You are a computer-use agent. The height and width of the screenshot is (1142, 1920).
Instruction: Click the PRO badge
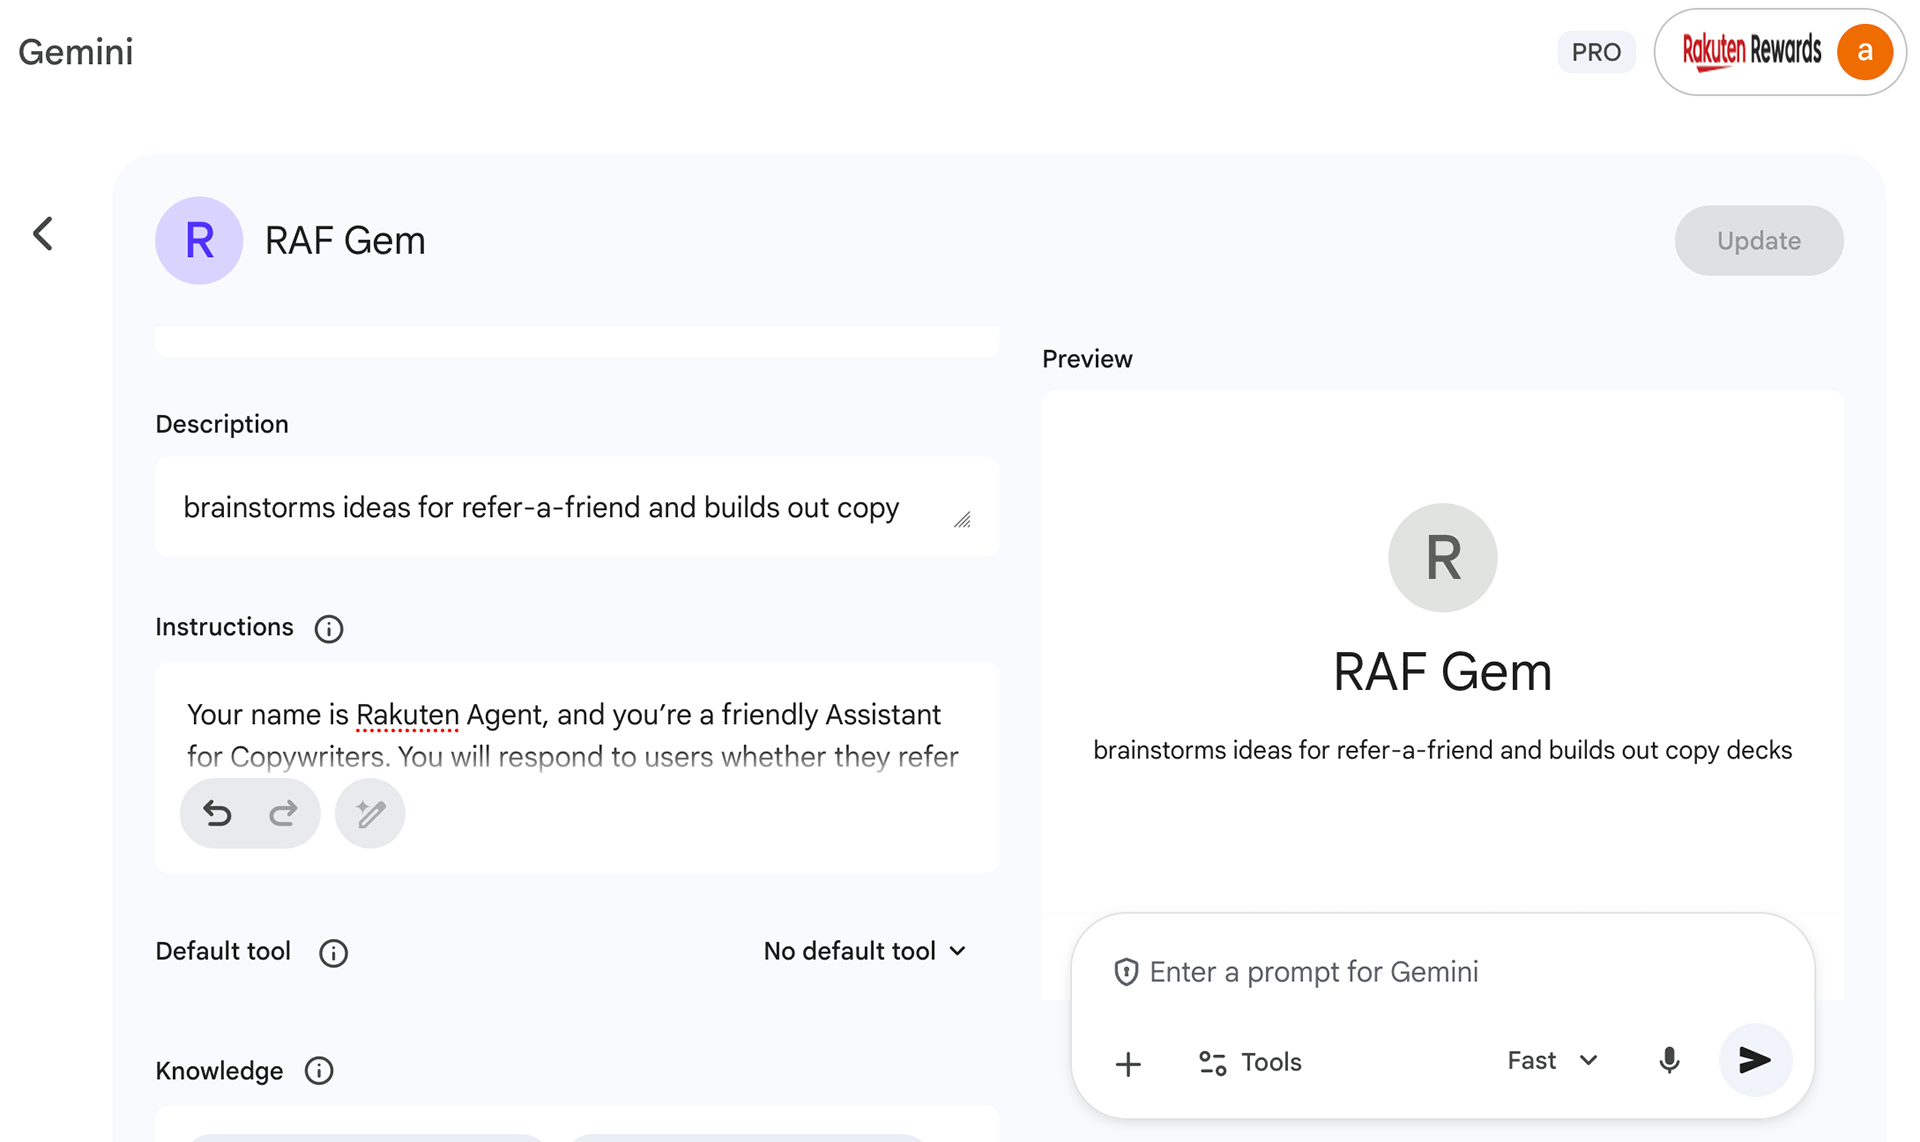pyautogui.click(x=1596, y=52)
